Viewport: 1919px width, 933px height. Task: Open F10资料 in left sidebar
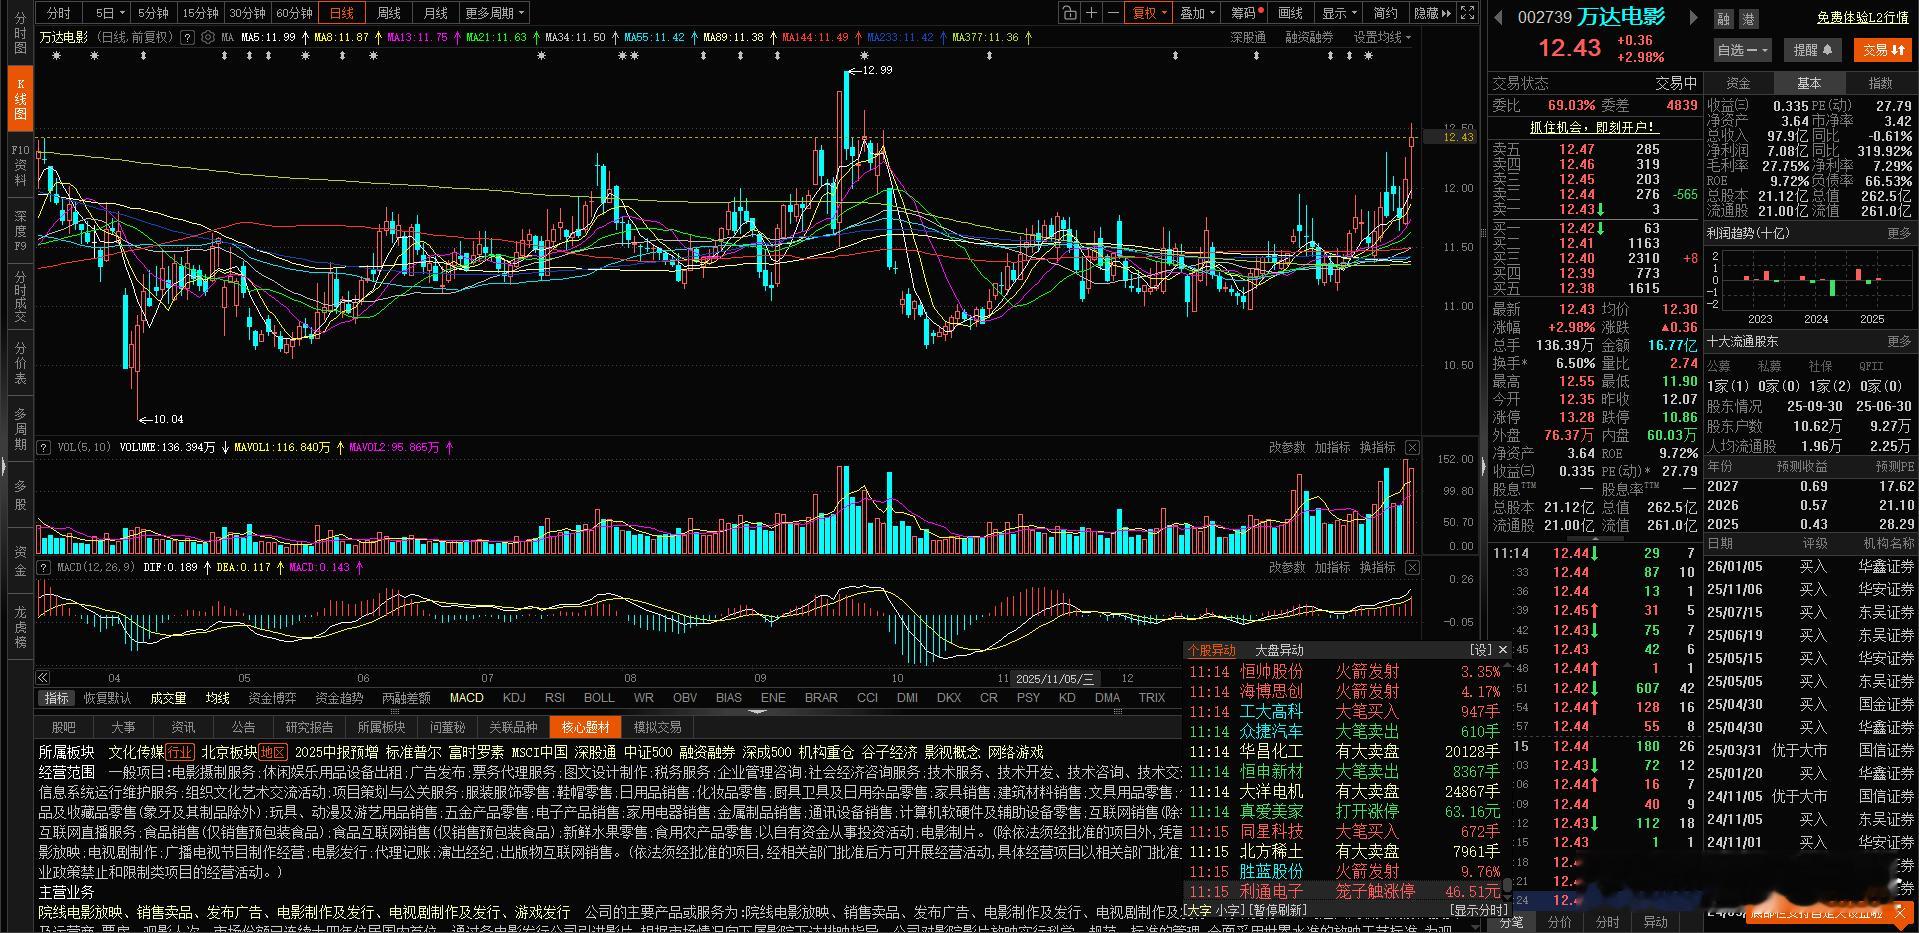point(20,165)
